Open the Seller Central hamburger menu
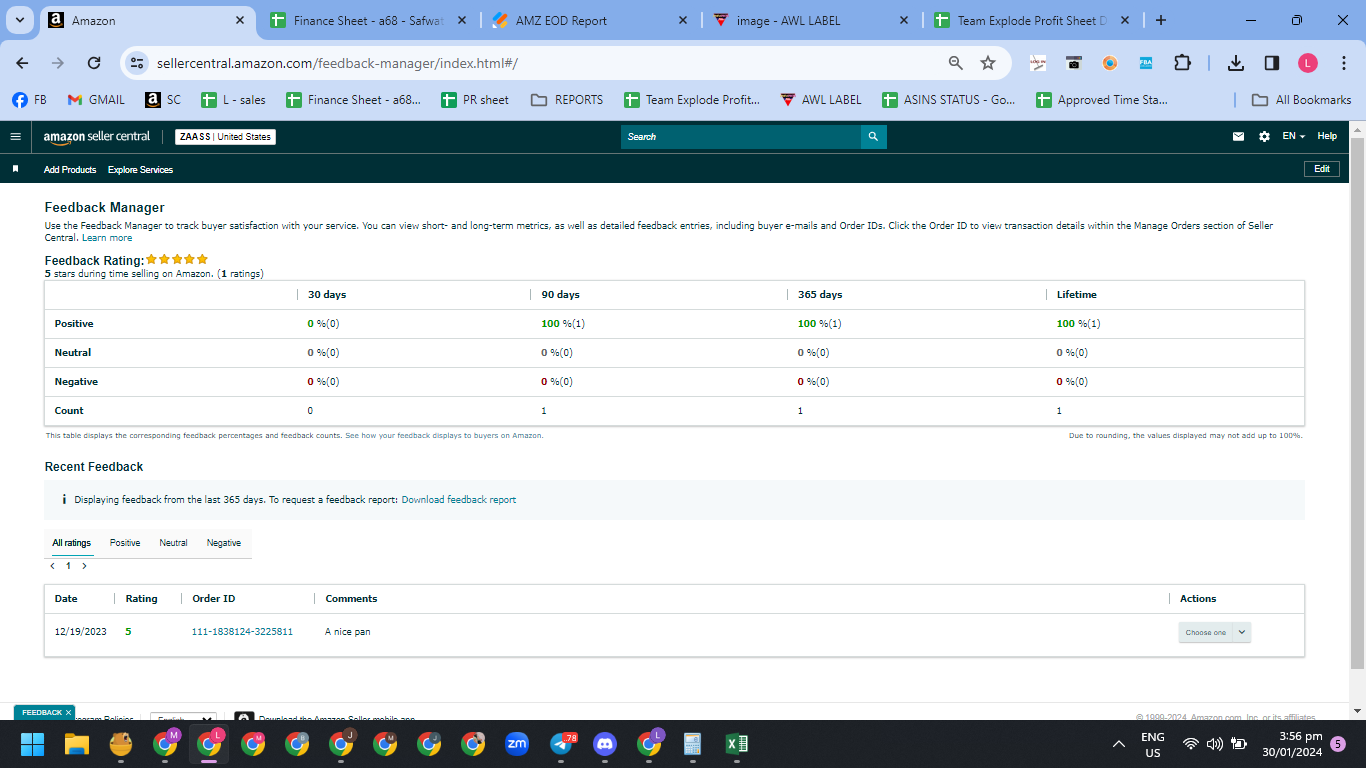 (x=15, y=136)
